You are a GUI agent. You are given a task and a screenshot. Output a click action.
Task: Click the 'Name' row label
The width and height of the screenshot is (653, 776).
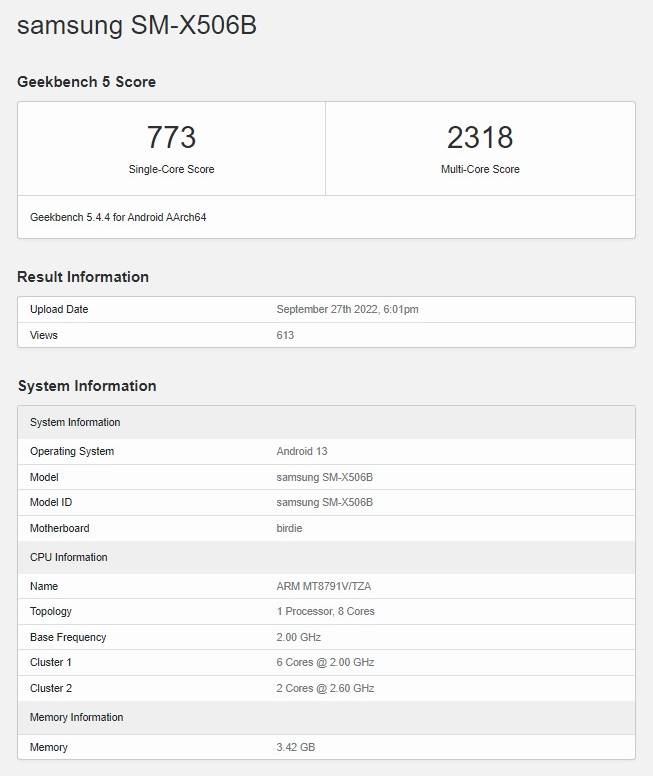click(44, 586)
